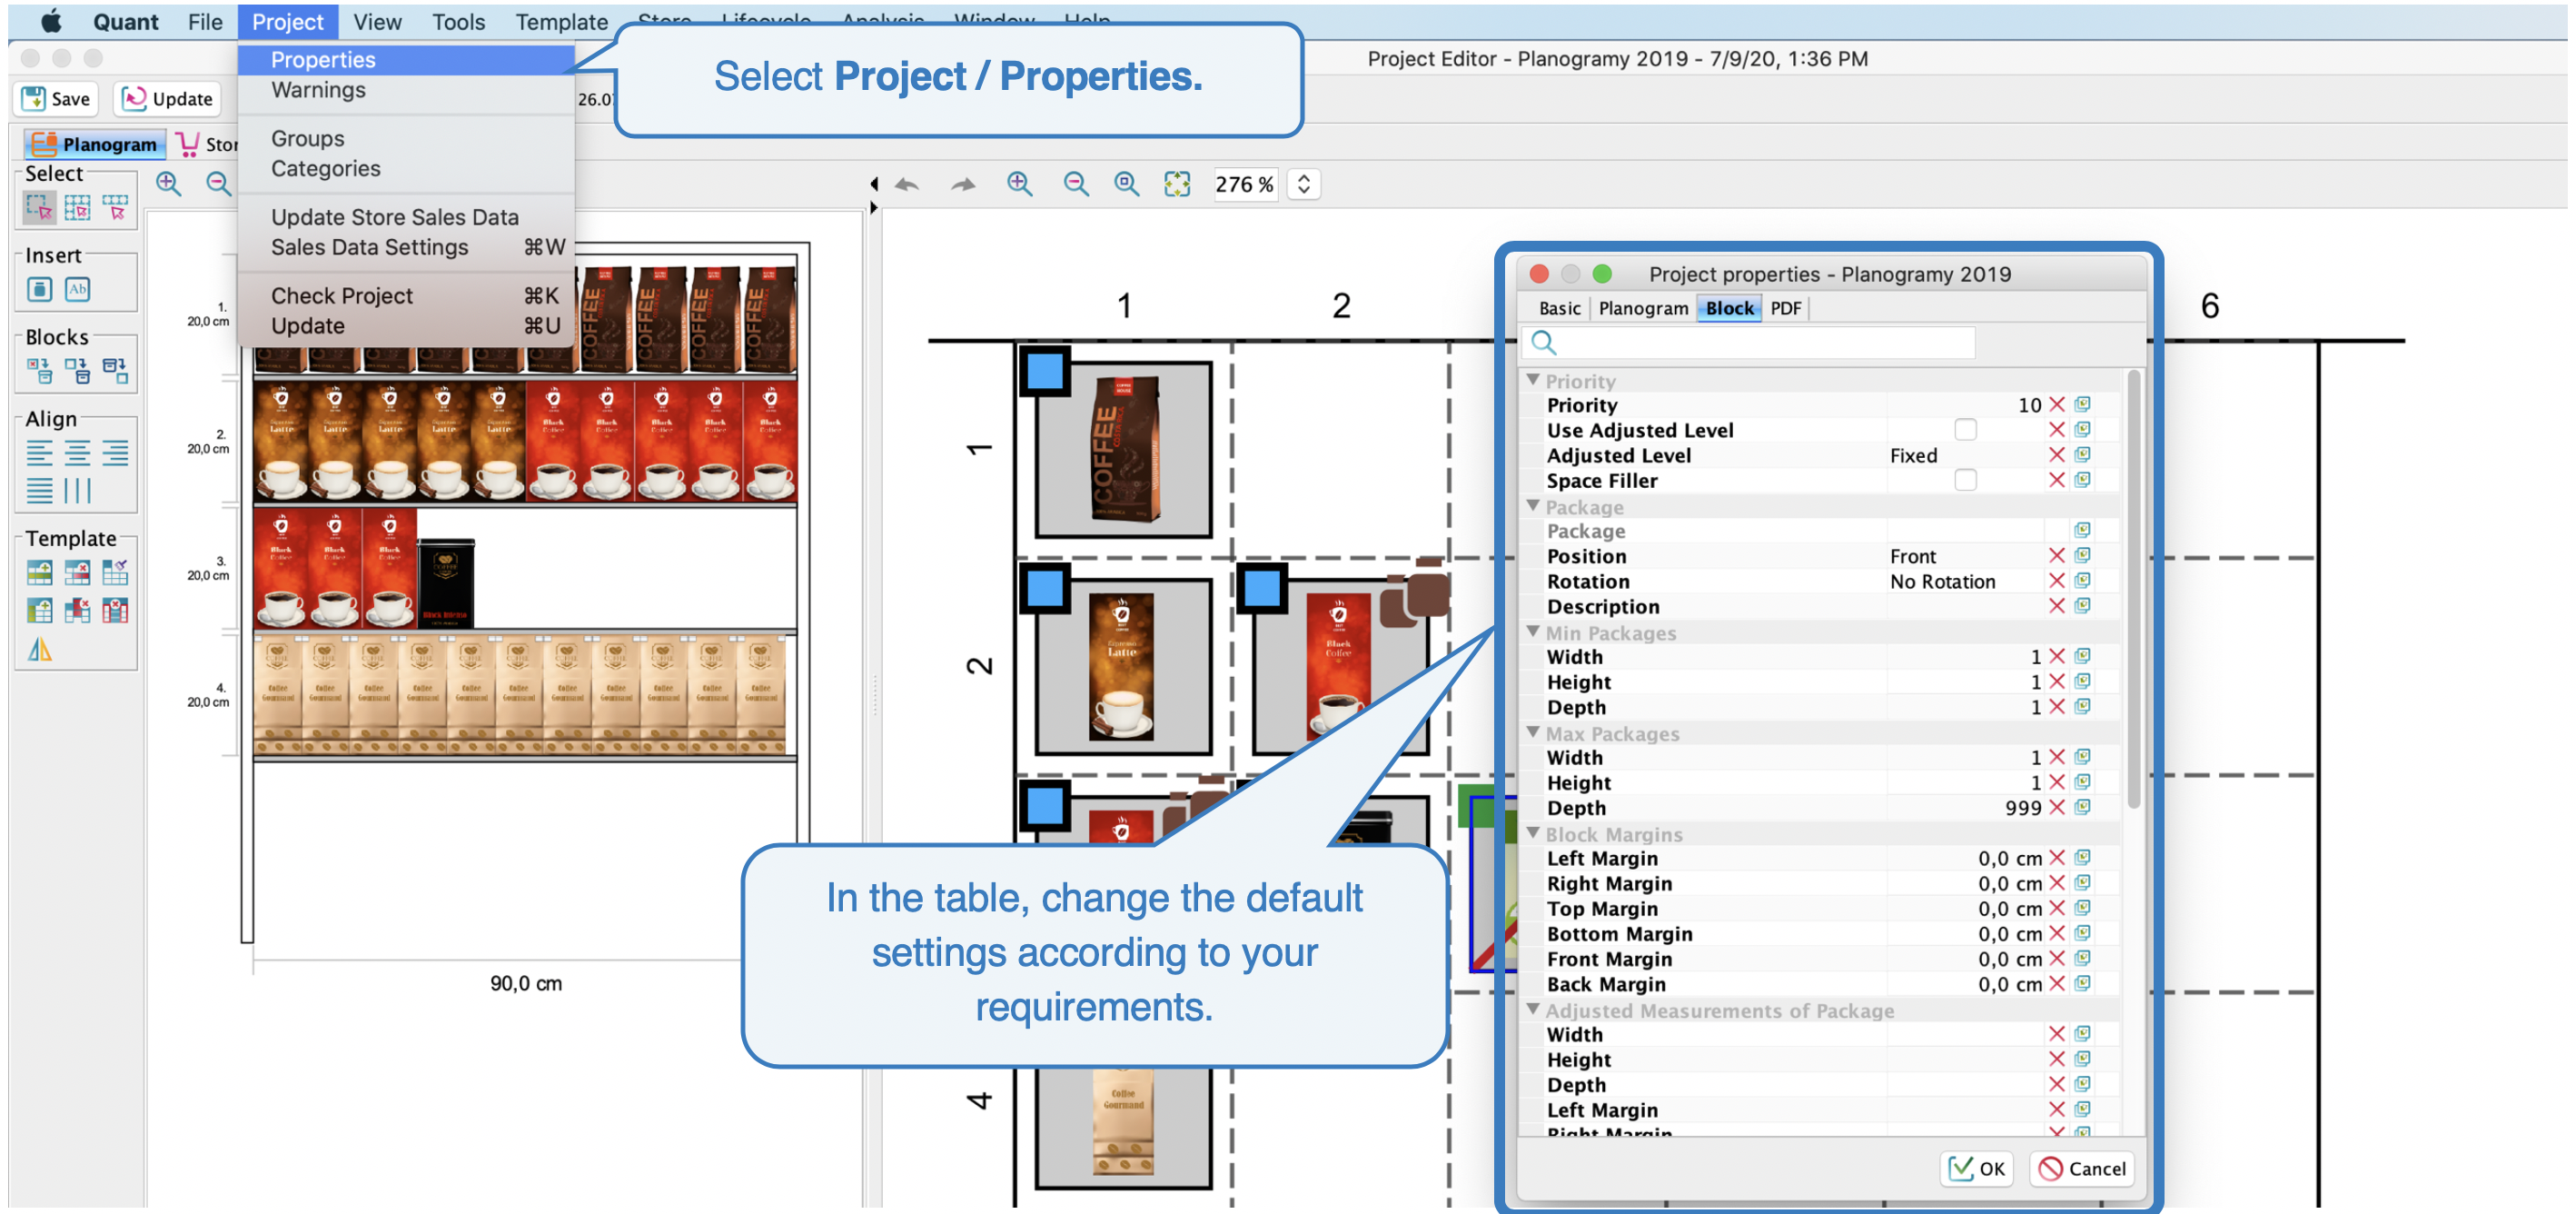Screen dimensions: 2576x1214
Task: Choose Warnings in the Project menu
Action: (x=406, y=90)
